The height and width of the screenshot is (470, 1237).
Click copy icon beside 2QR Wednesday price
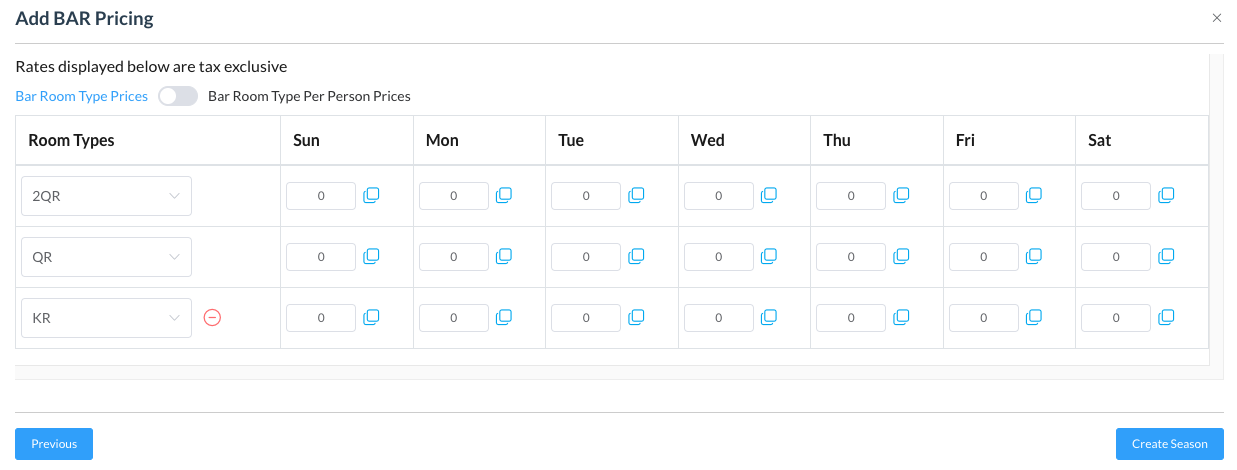769,196
